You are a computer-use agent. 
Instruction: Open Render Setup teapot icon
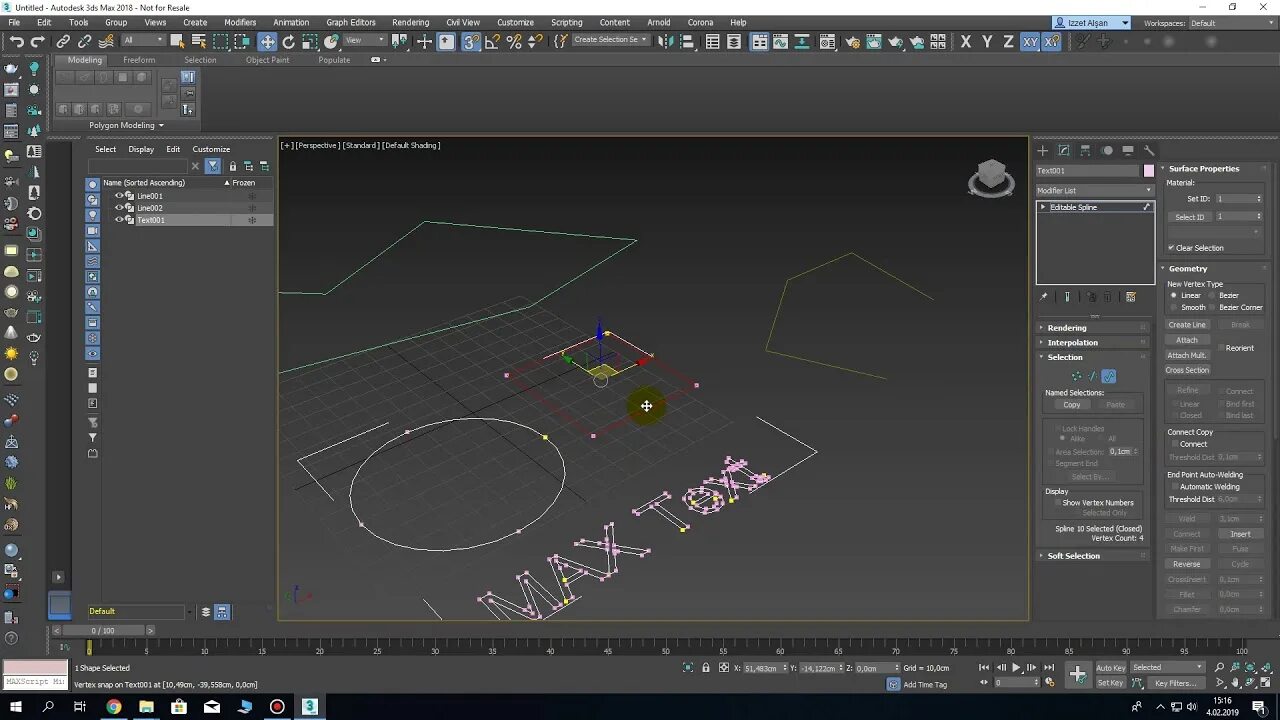(852, 42)
